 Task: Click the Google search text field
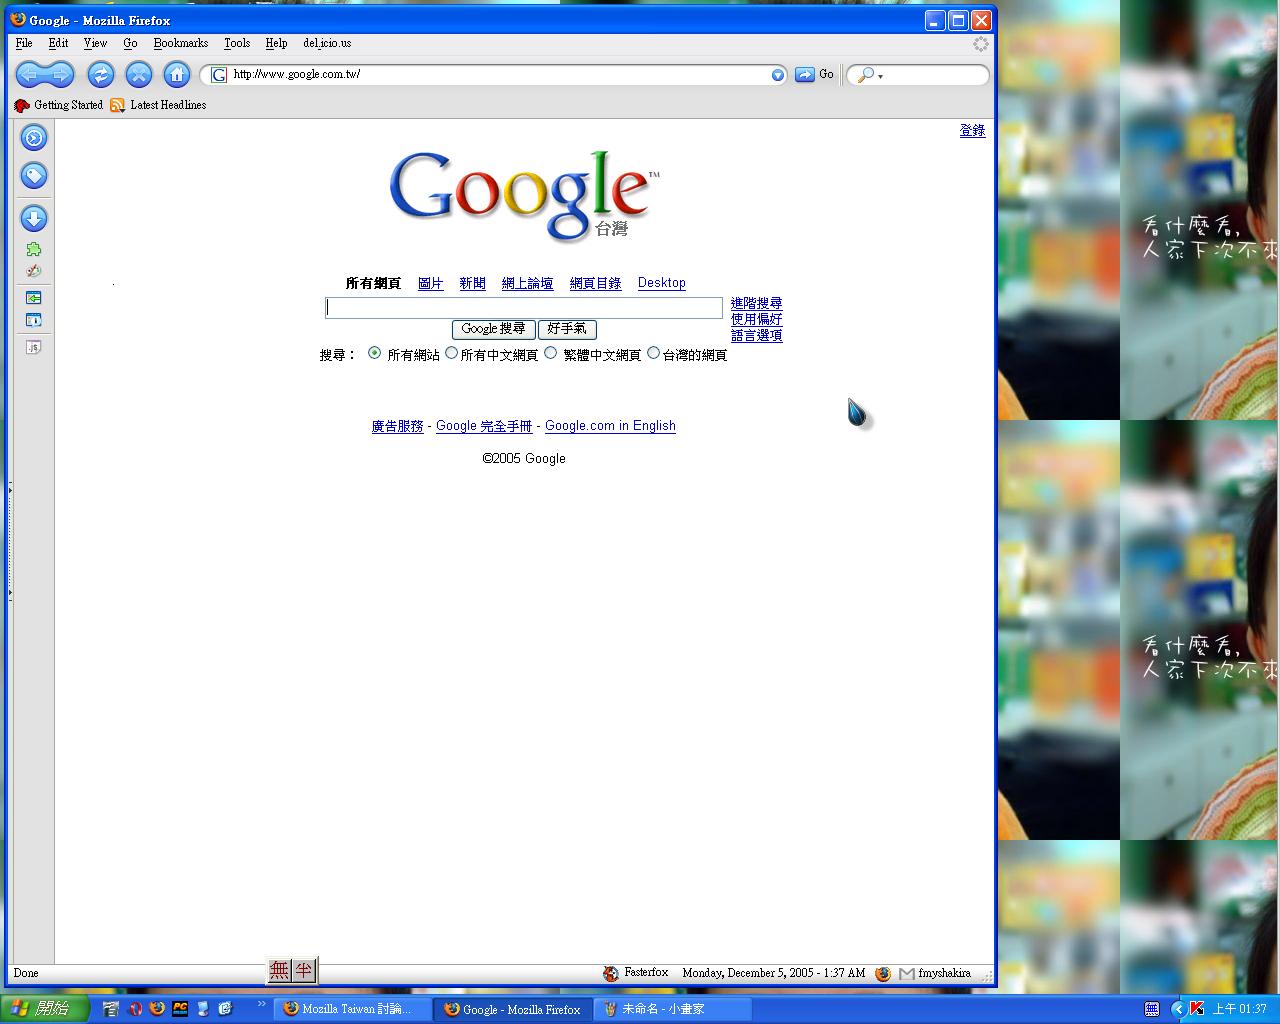(x=523, y=308)
